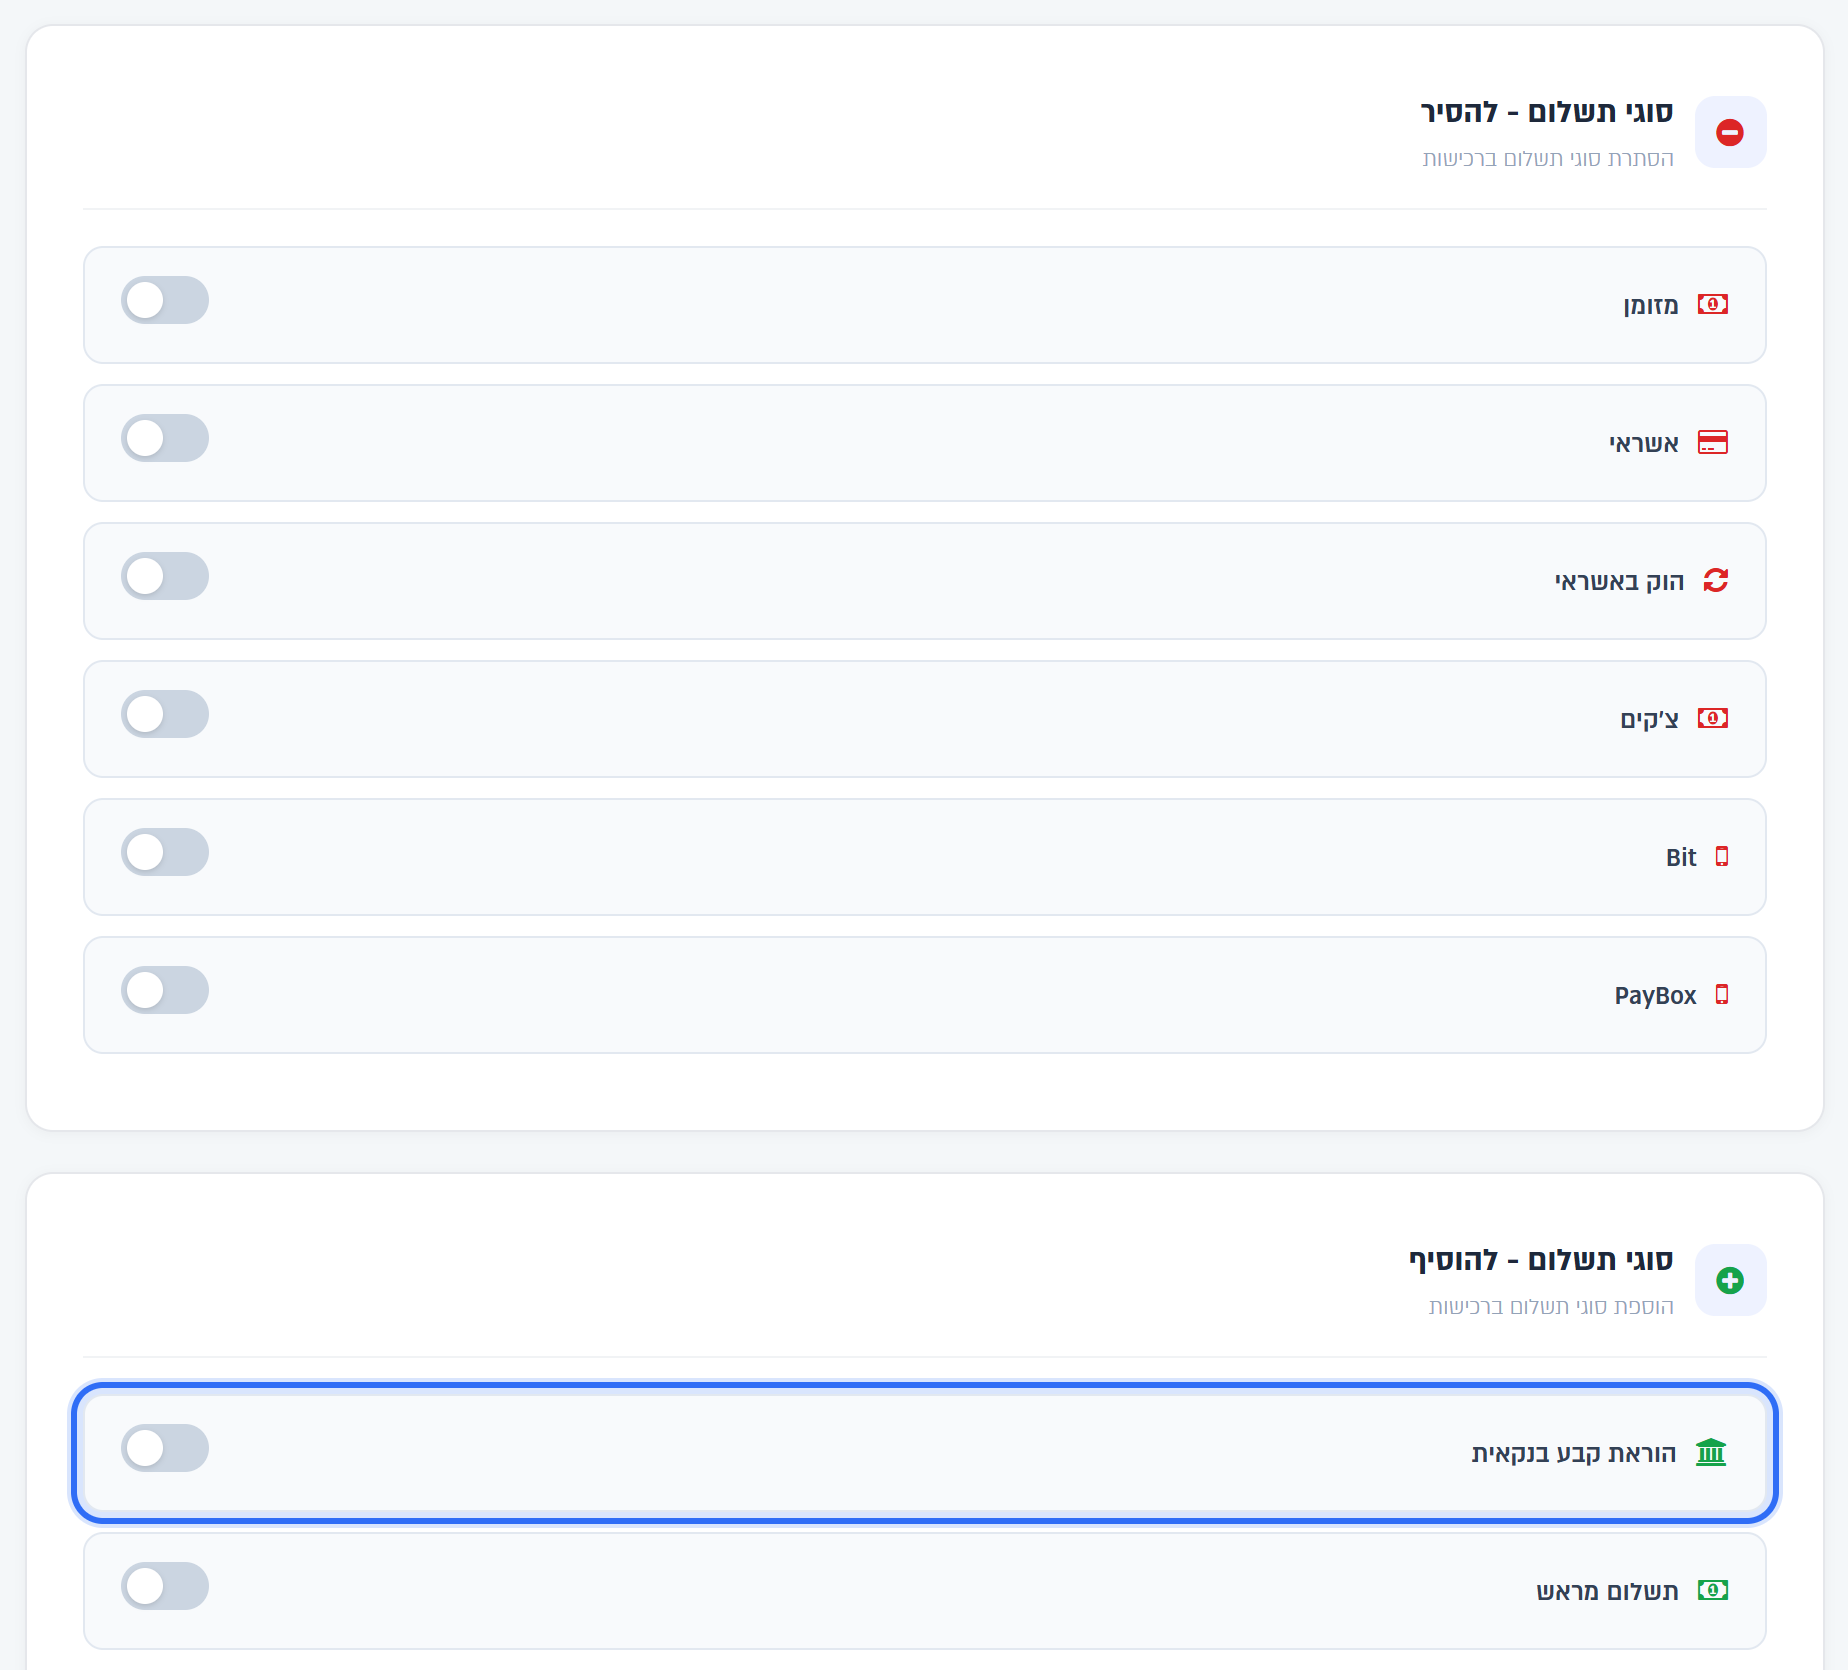Toggle the מזומן payment switch
This screenshot has height=1670, width=1848.
pos(165,300)
